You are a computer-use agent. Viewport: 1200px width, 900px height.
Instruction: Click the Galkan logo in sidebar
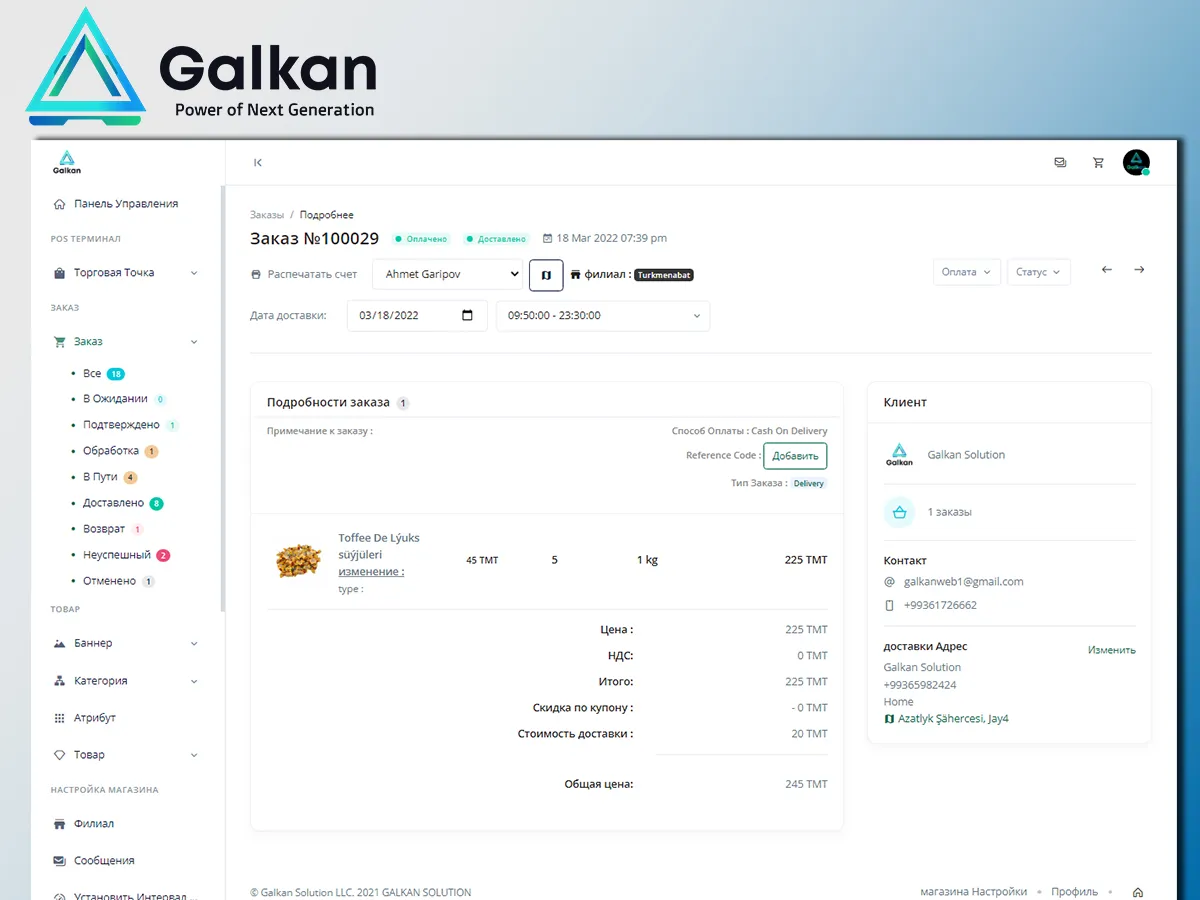pos(67,162)
